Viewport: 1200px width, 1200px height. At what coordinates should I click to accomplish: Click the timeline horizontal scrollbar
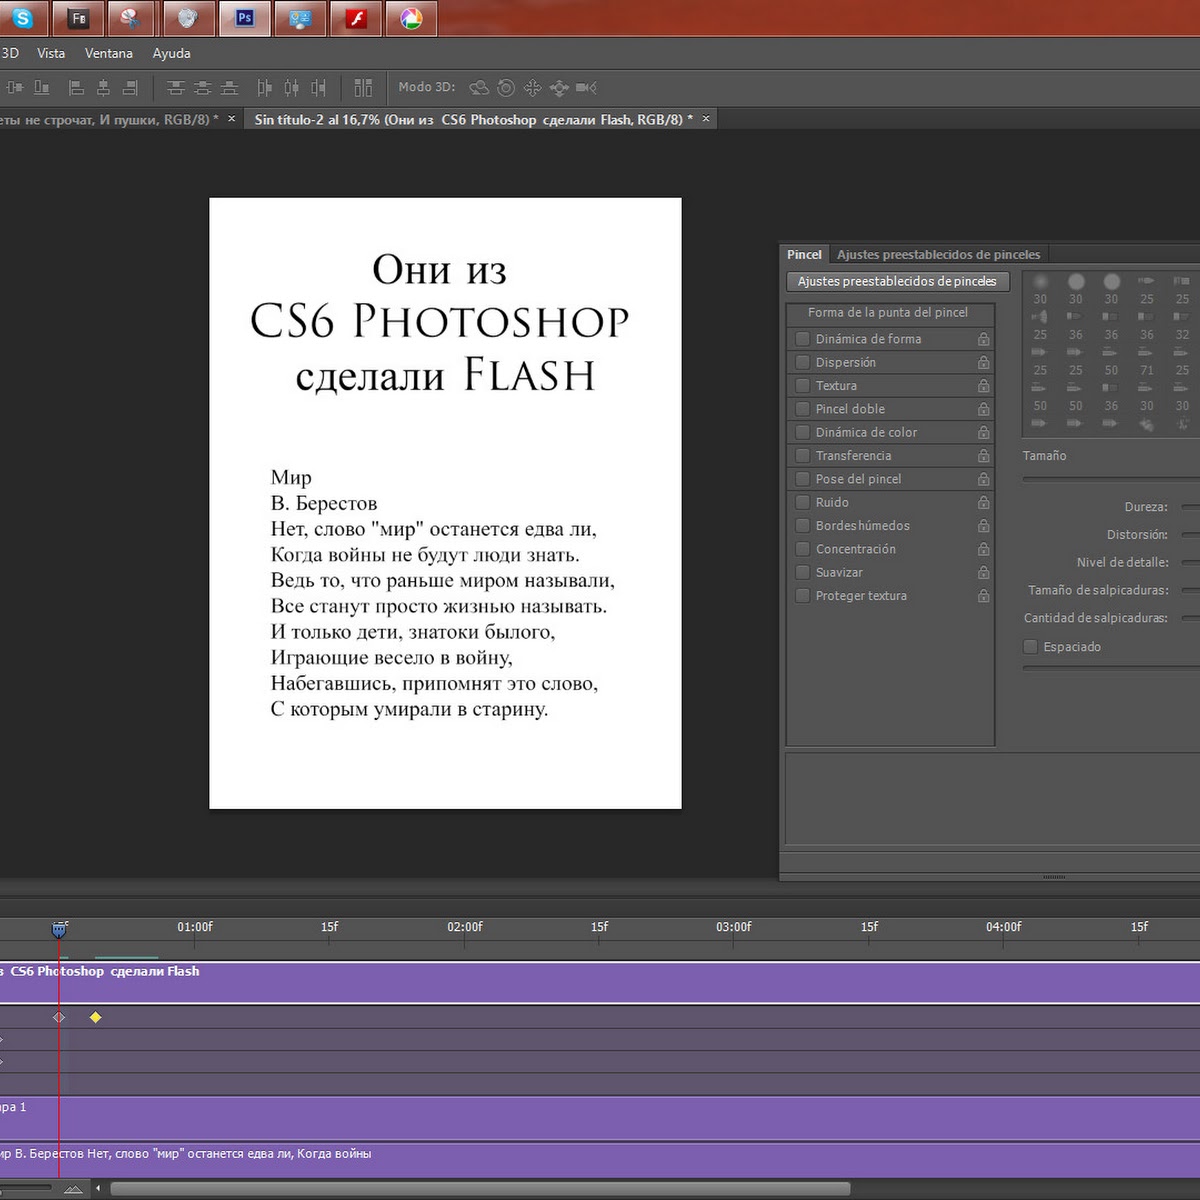pyautogui.click(x=480, y=1189)
